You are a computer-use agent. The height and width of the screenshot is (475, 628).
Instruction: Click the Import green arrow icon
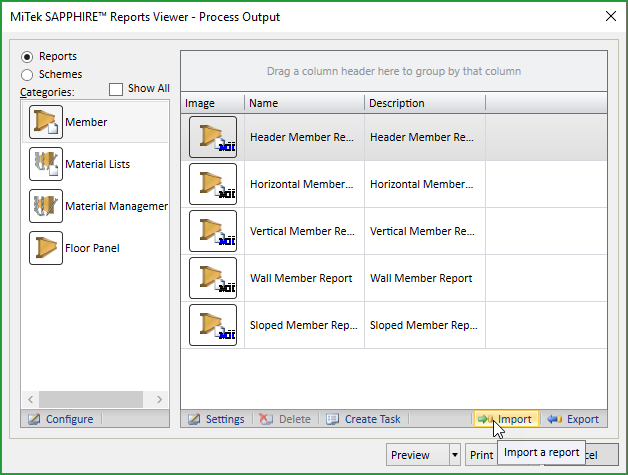tap(485, 419)
